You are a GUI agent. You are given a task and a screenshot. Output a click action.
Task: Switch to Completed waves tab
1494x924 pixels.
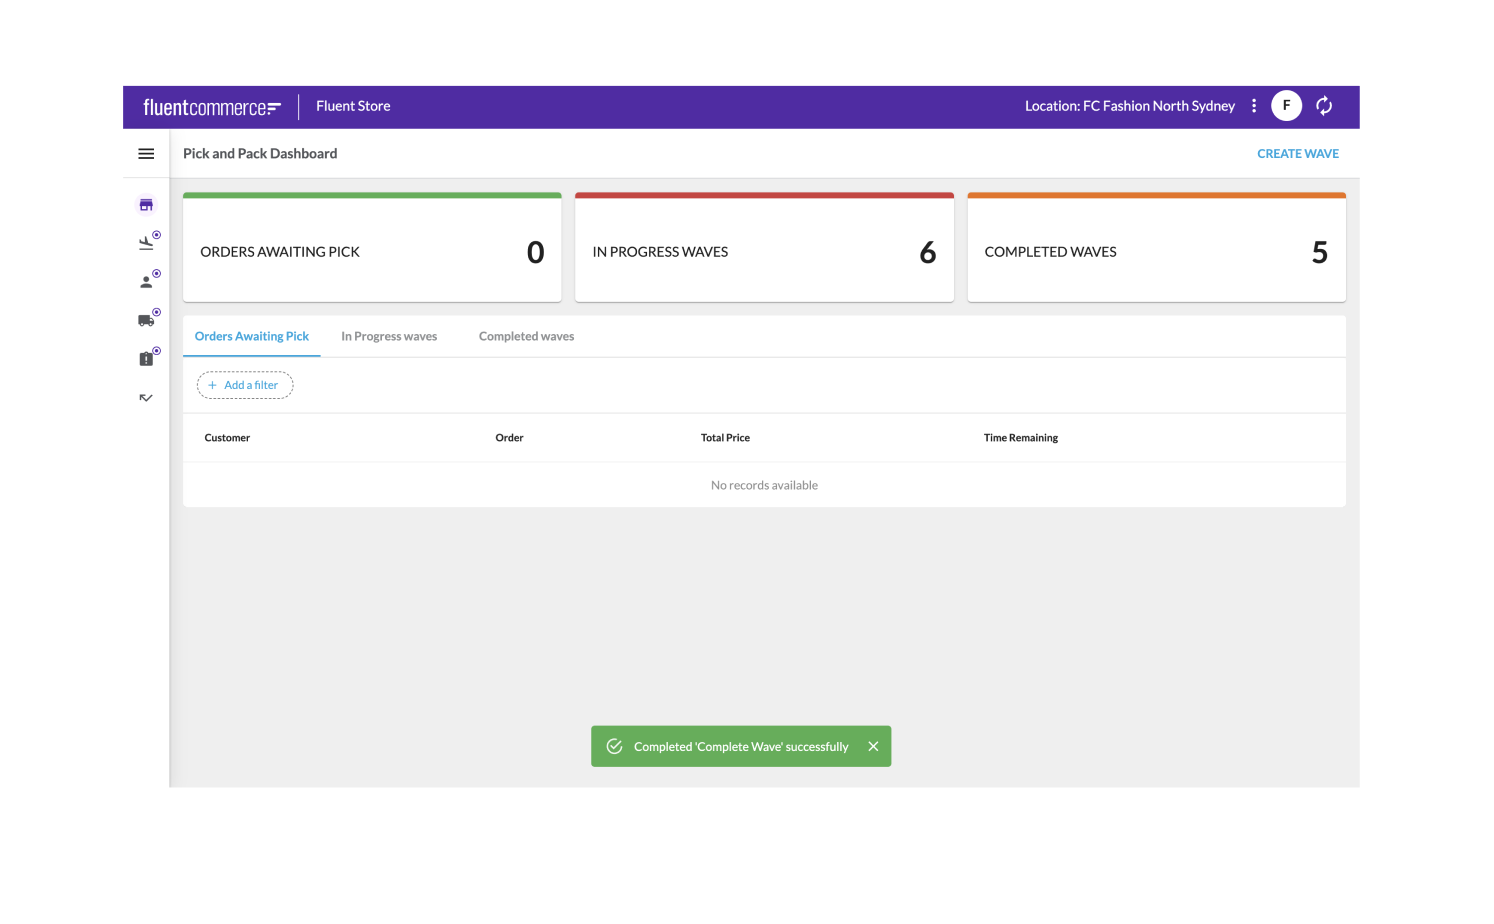click(x=526, y=337)
